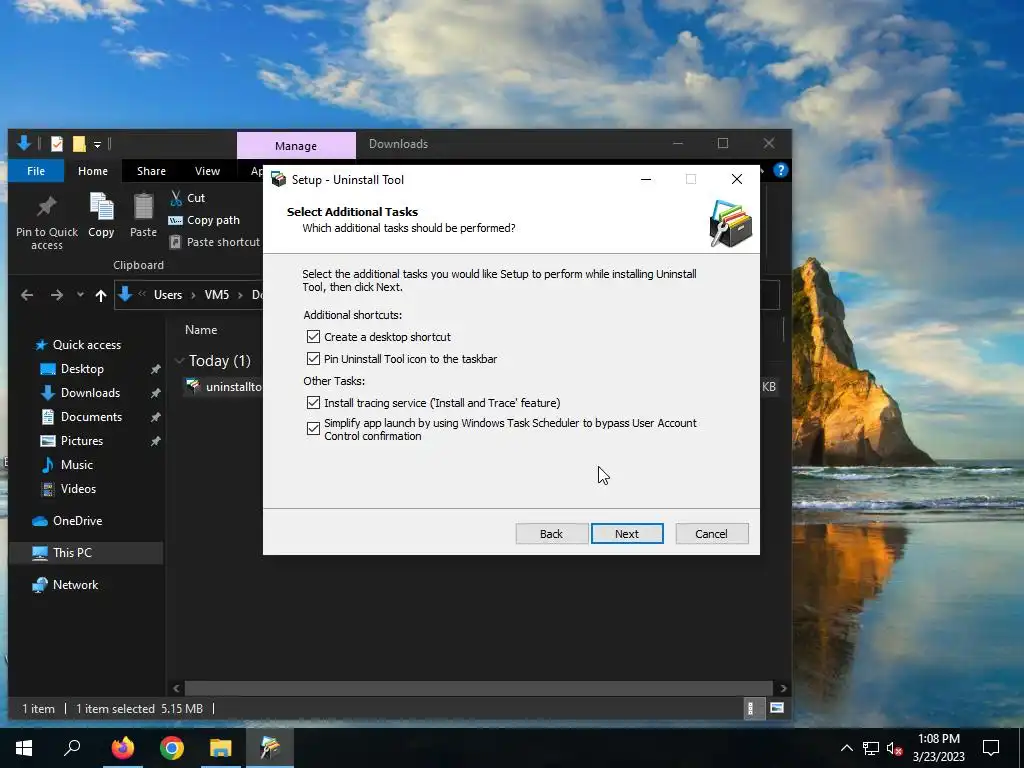Expand breadcrumb arrow after VM5
Viewport: 1024px width, 768px height.
240,295
